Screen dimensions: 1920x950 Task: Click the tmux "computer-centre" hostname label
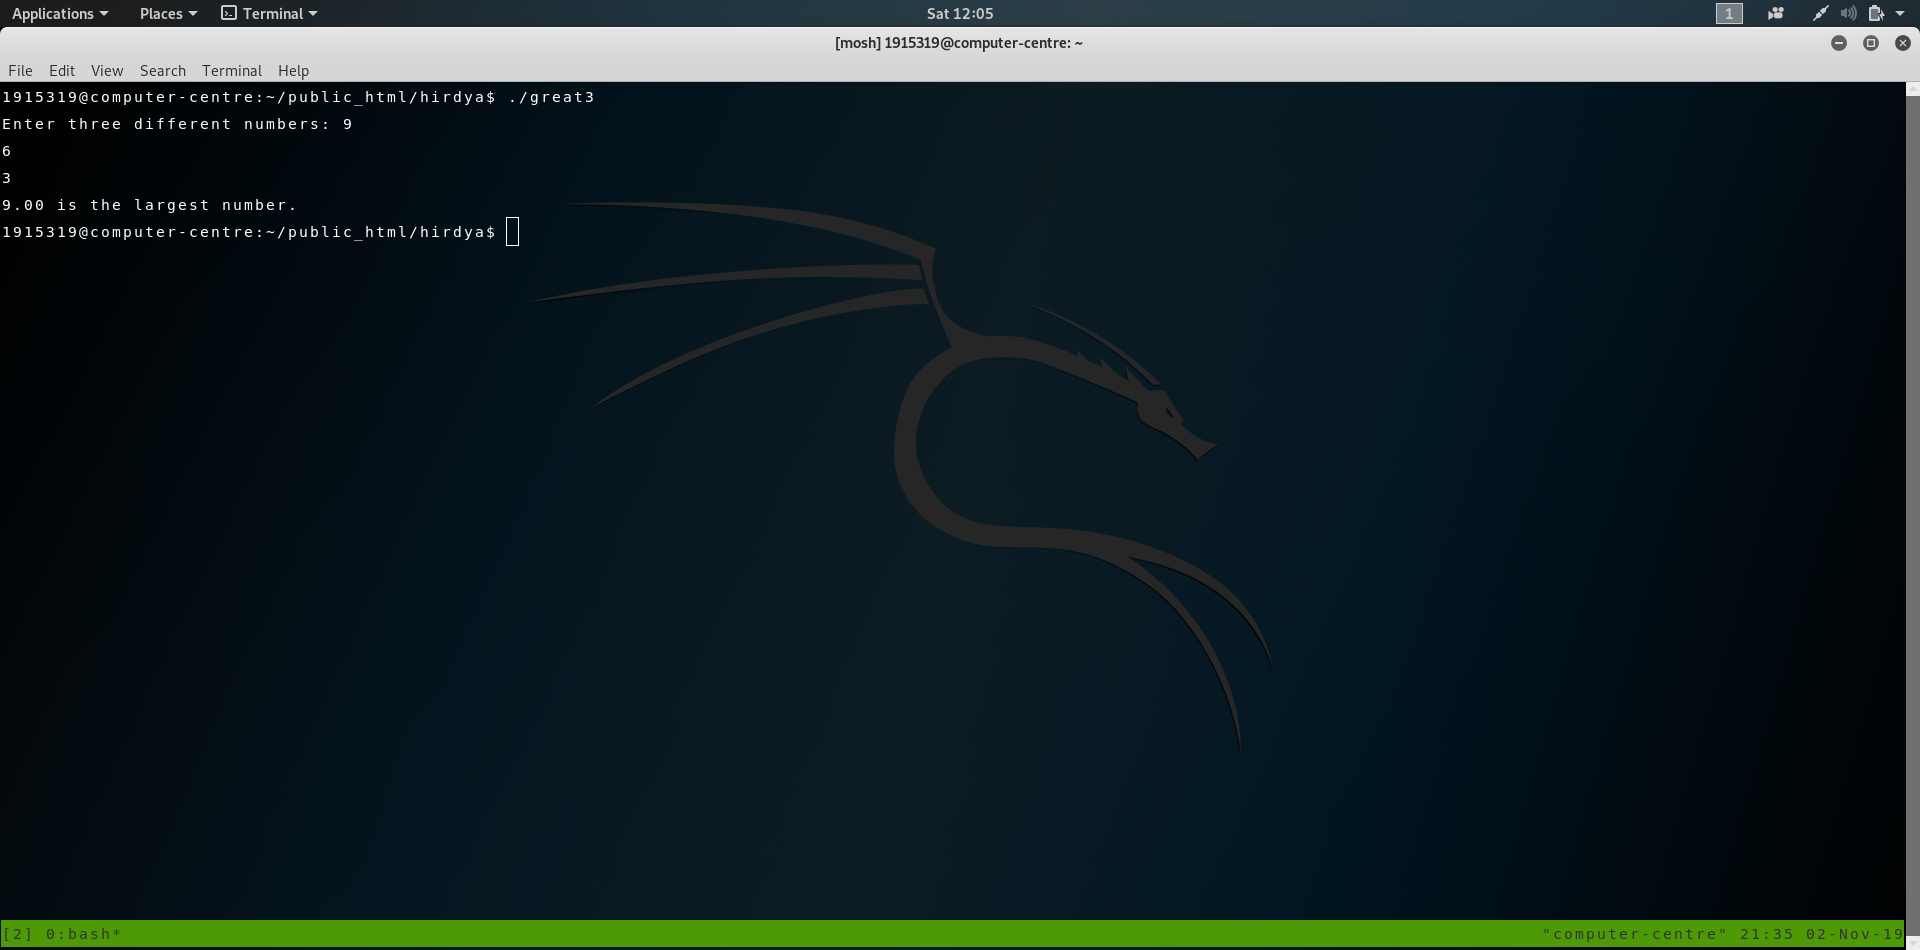[1634, 934]
